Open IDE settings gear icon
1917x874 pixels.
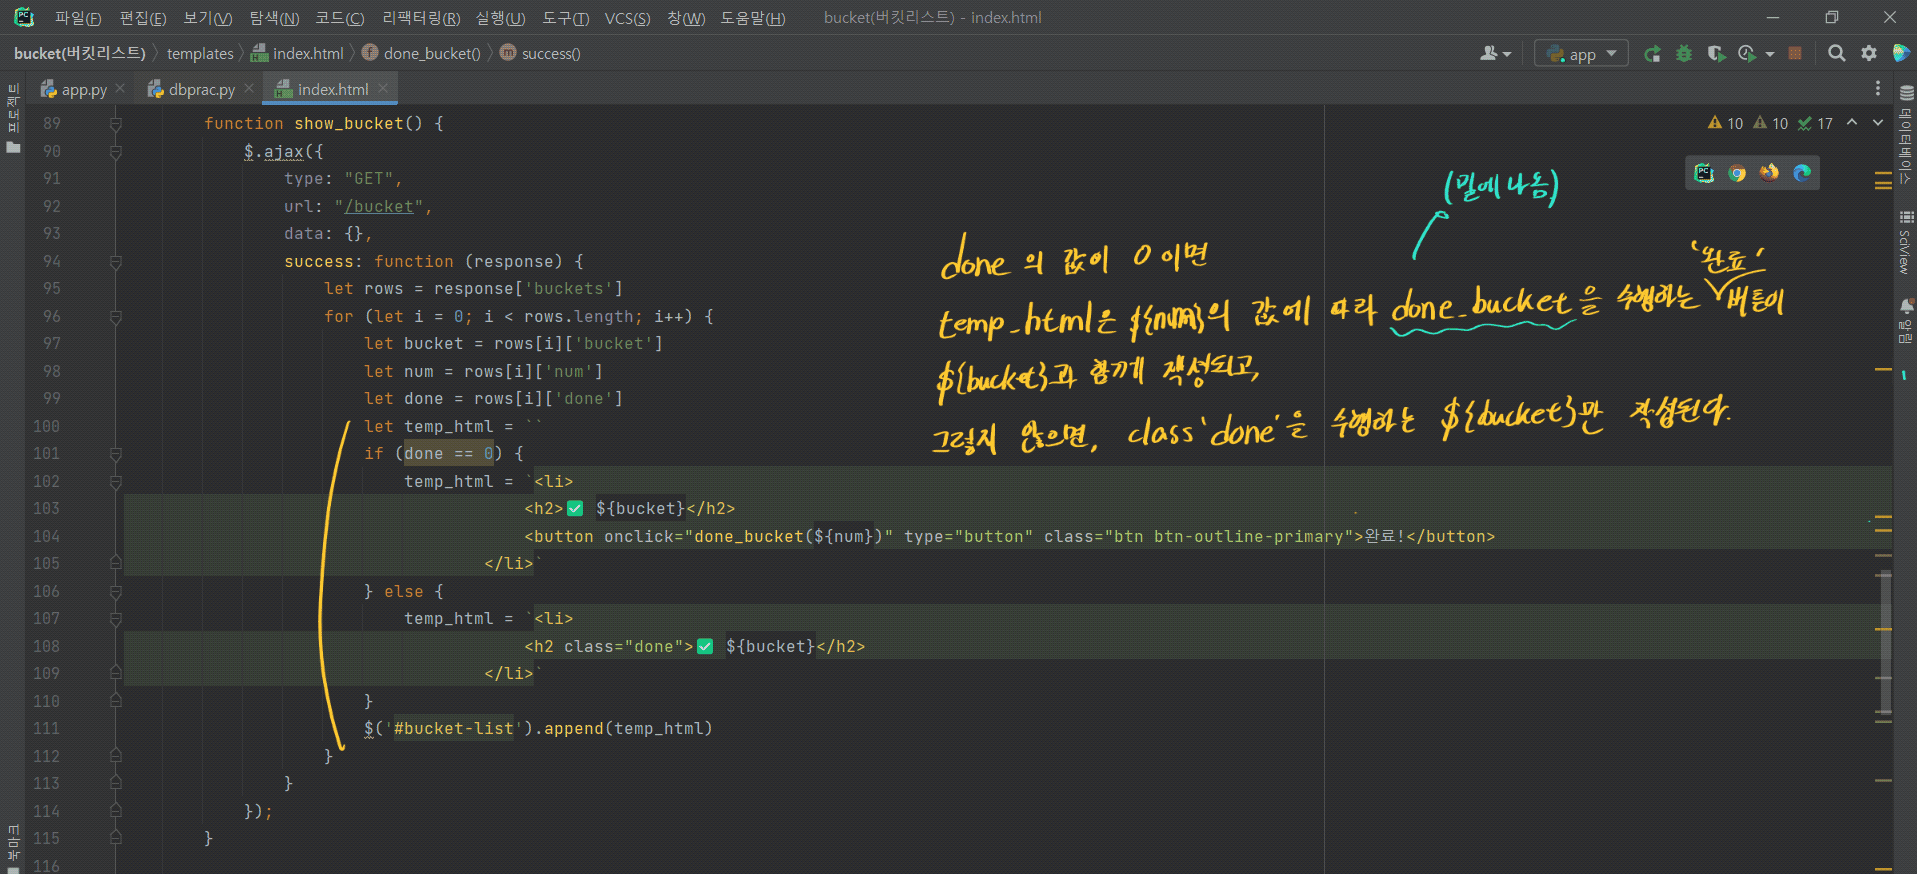coord(1868,54)
